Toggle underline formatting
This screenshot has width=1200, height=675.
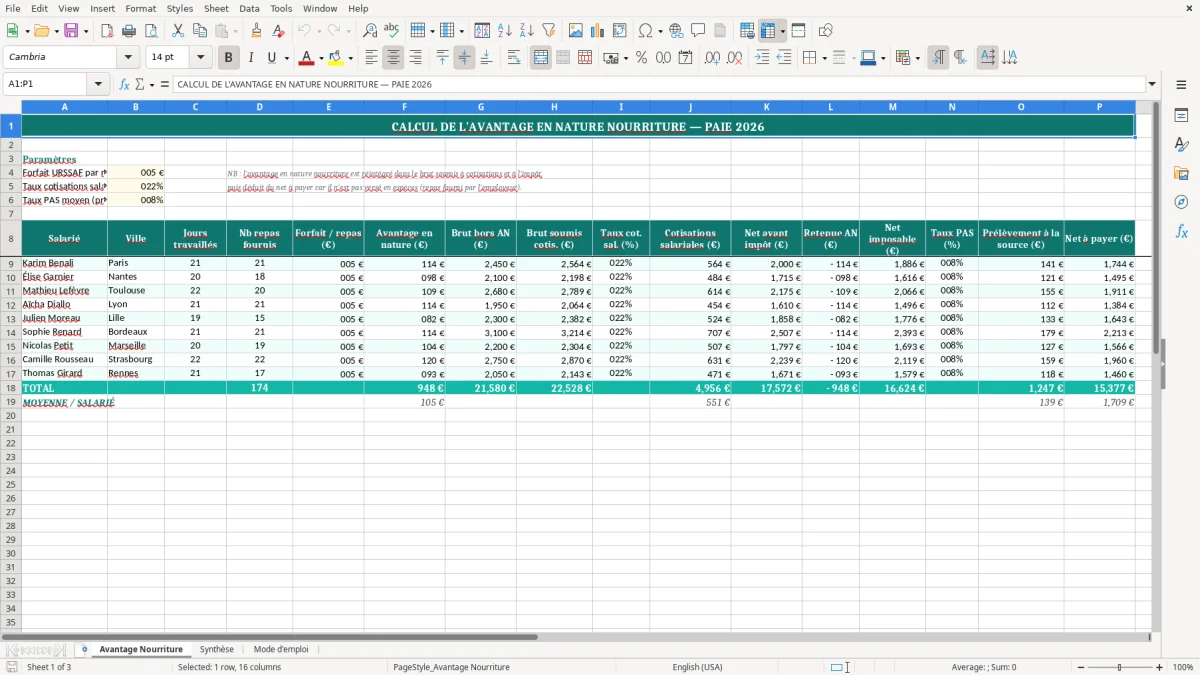[x=271, y=58]
